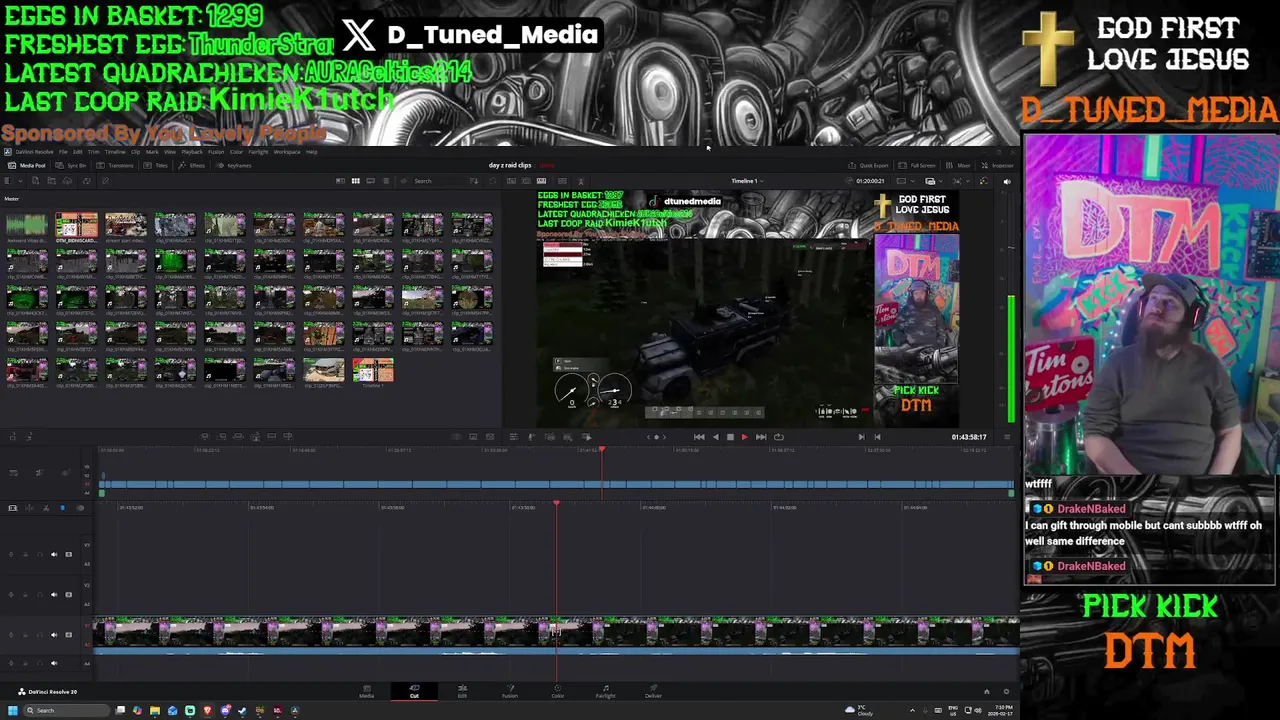The height and width of the screenshot is (720, 1280).
Task: Switch to the Edit page tab
Action: pyautogui.click(x=462, y=691)
